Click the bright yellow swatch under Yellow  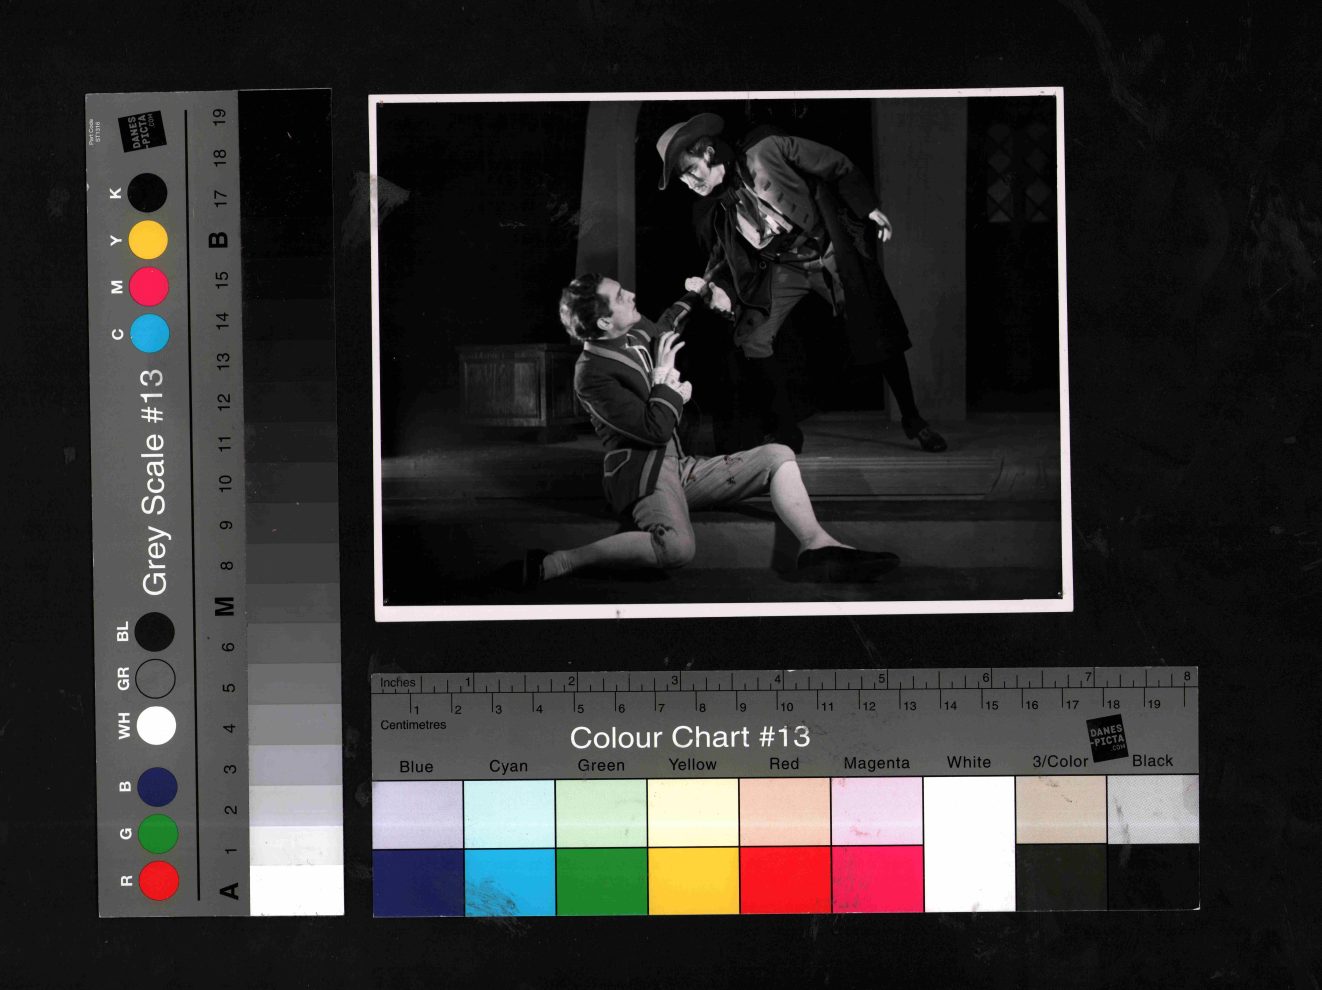[x=693, y=881]
